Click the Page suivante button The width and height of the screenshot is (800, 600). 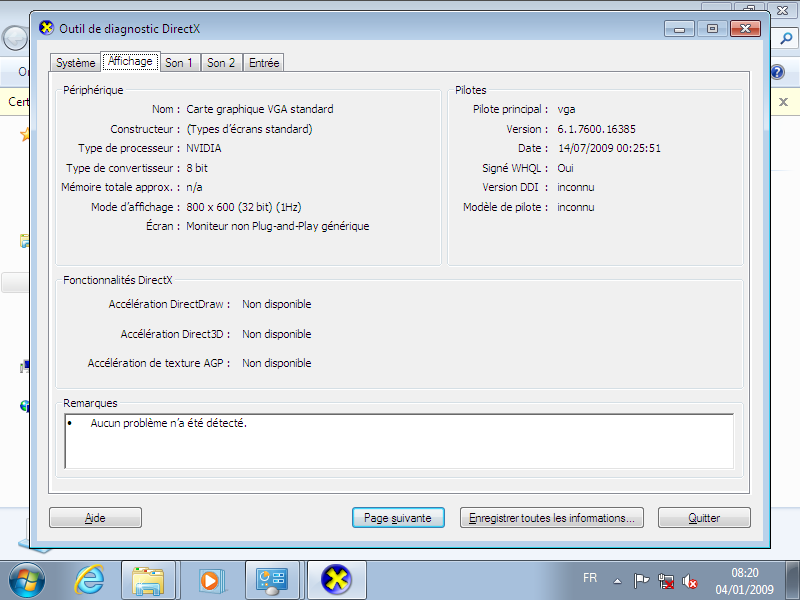point(397,518)
